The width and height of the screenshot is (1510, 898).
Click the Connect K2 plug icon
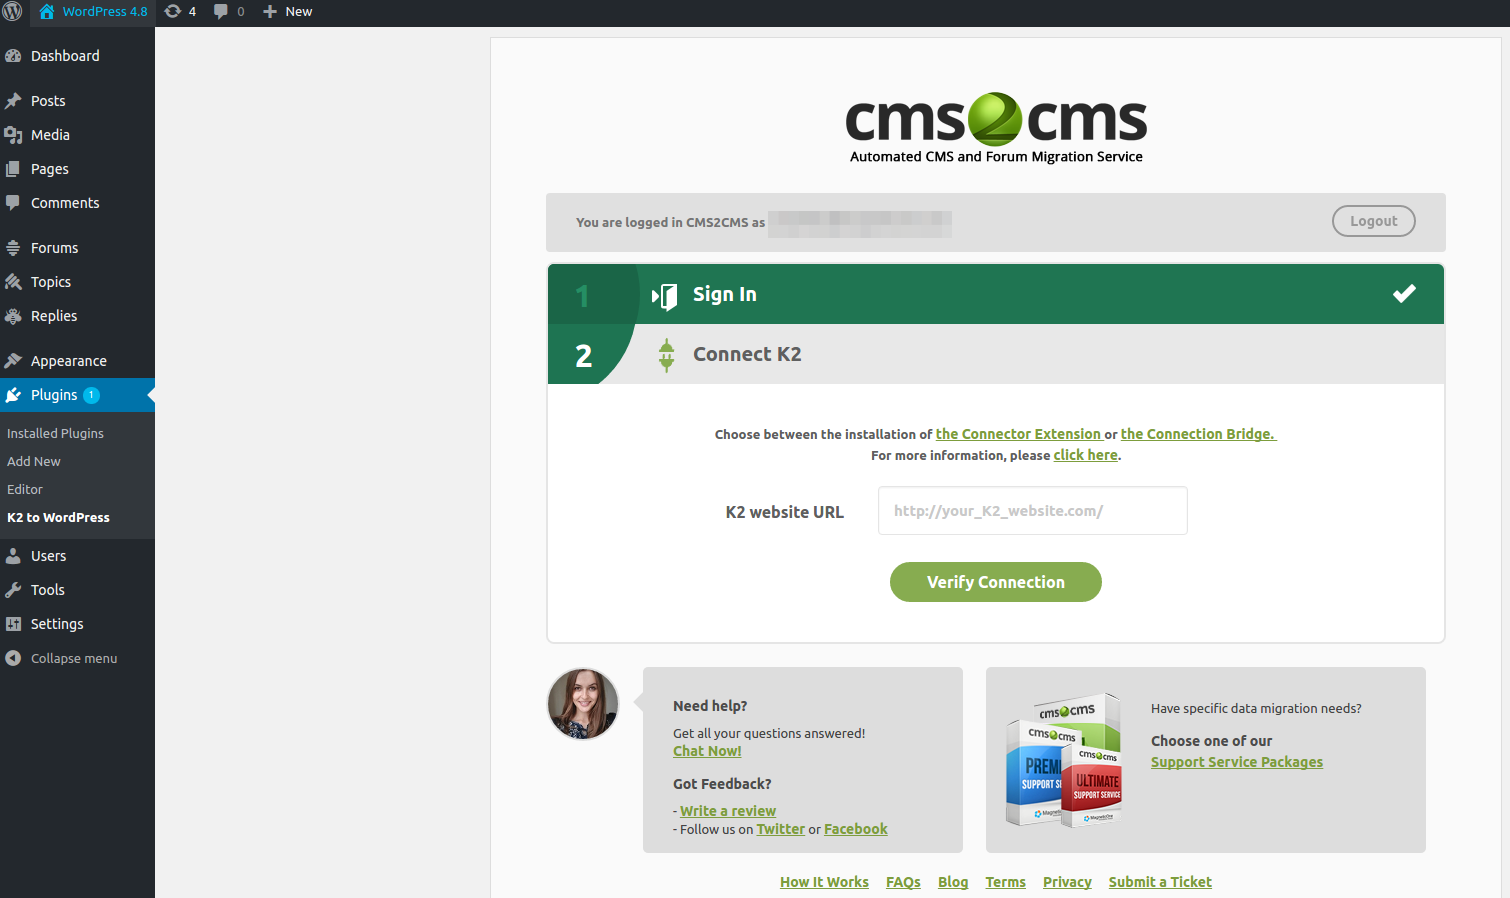click(666, 355)
